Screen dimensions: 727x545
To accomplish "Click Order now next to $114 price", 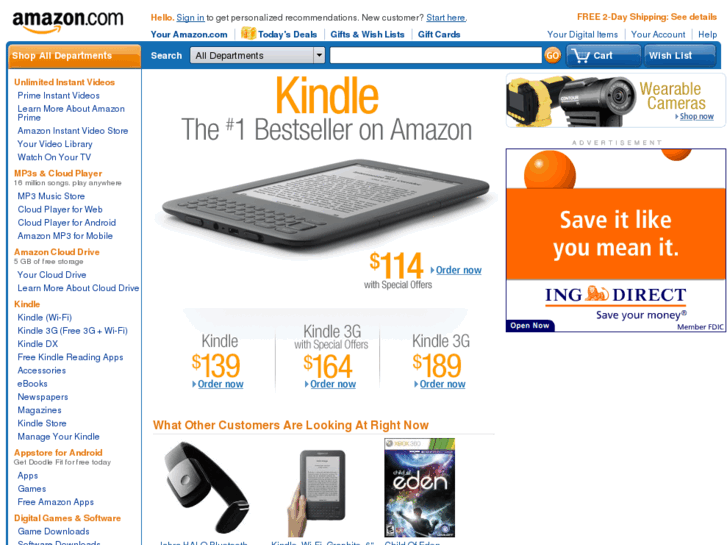I will [x=459, y=270].
